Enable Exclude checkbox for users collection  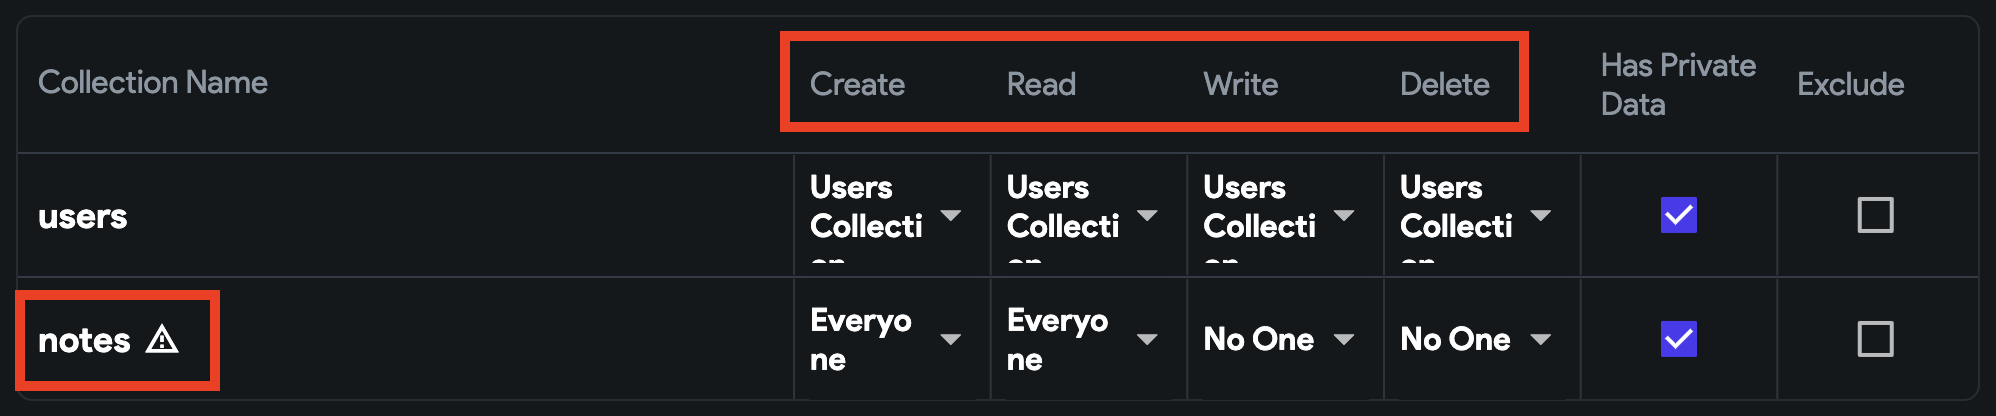[x=1875, y=215]
